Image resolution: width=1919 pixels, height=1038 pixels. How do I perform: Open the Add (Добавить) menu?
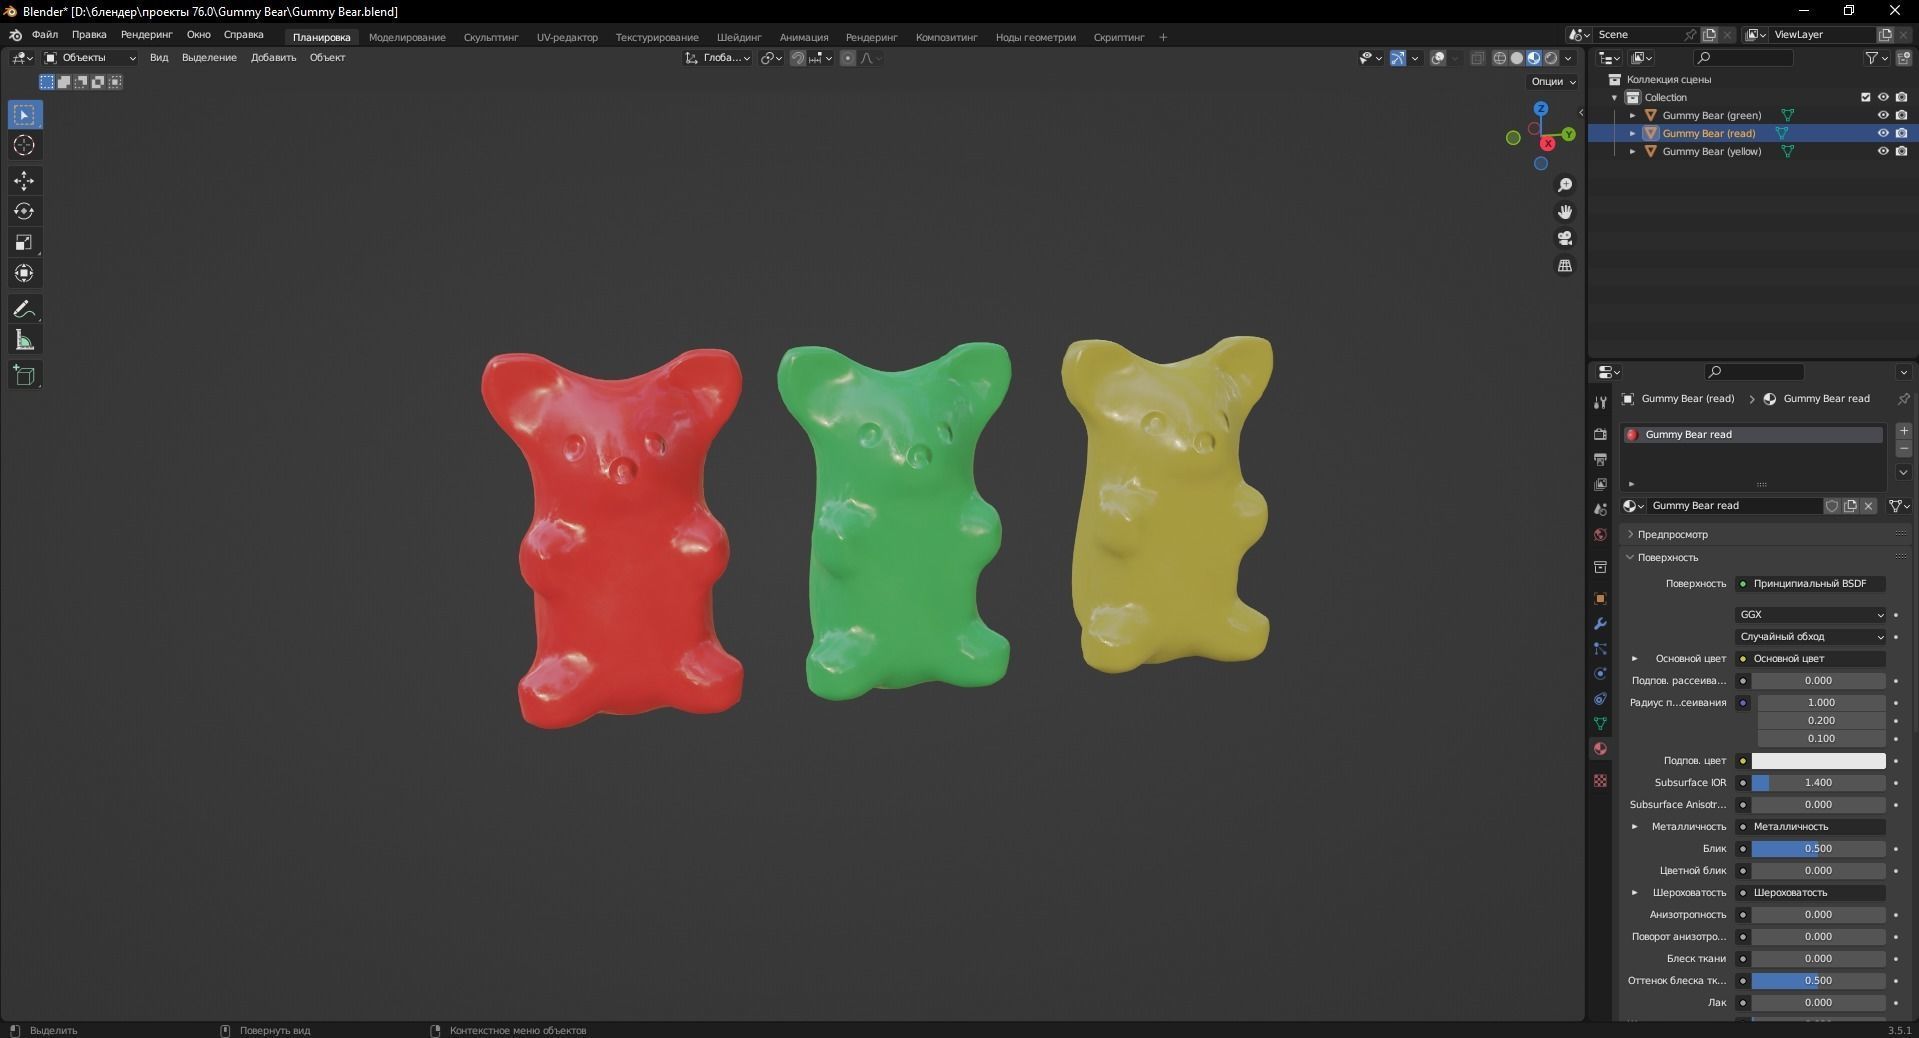click(273, 58)
